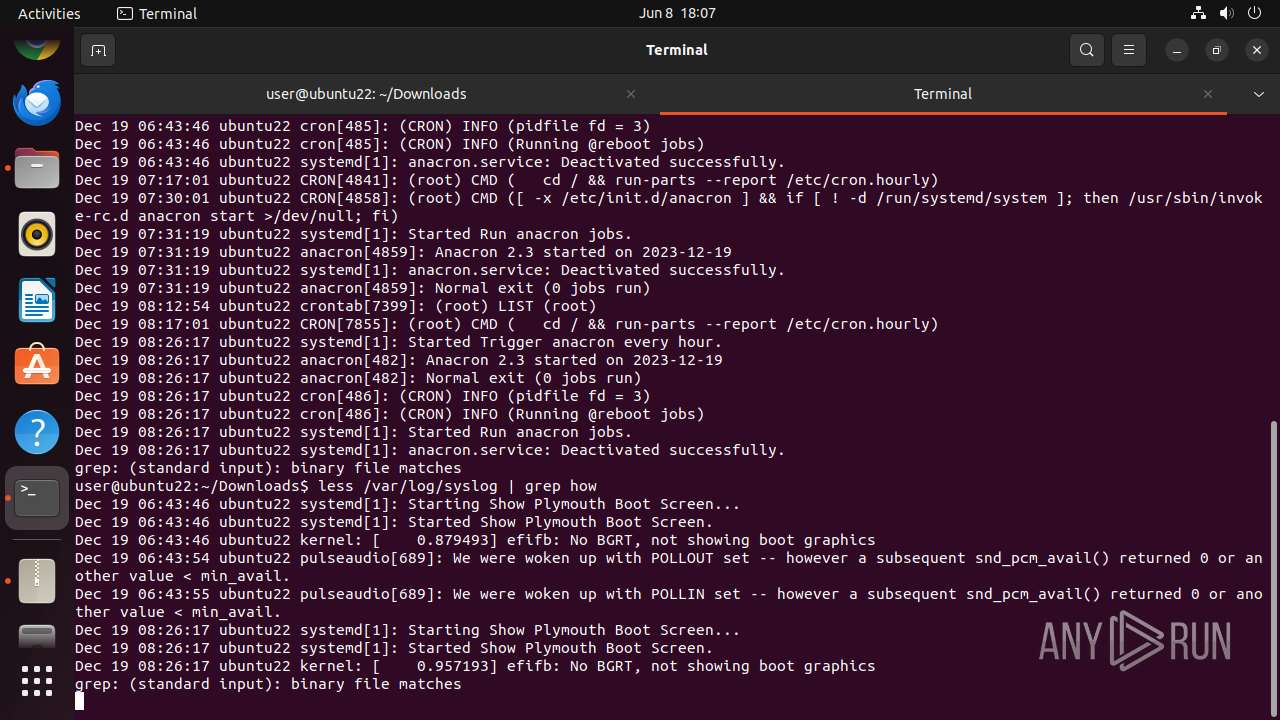Image resolution: width=1280 pixels, height=720 pixels.
Task: Click the 'Terminal' window title text
Action: pyautogui.click(x=677, y=50)
